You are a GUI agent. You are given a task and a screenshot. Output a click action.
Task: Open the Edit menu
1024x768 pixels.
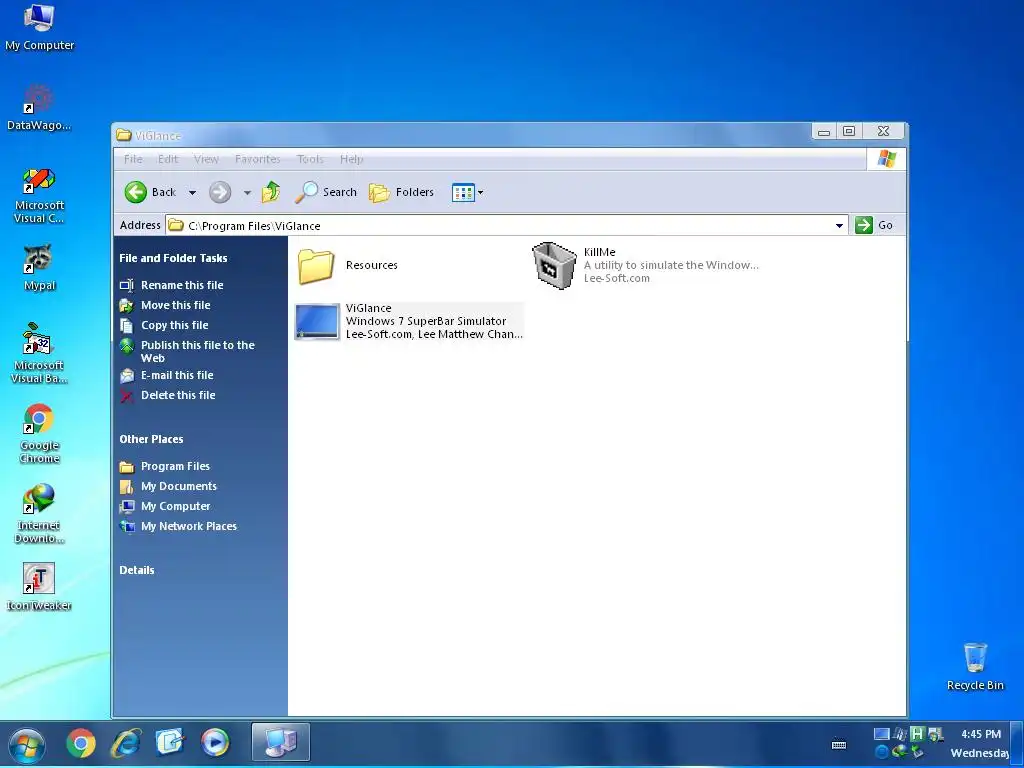pyautogui.click(x=168, y=159)
